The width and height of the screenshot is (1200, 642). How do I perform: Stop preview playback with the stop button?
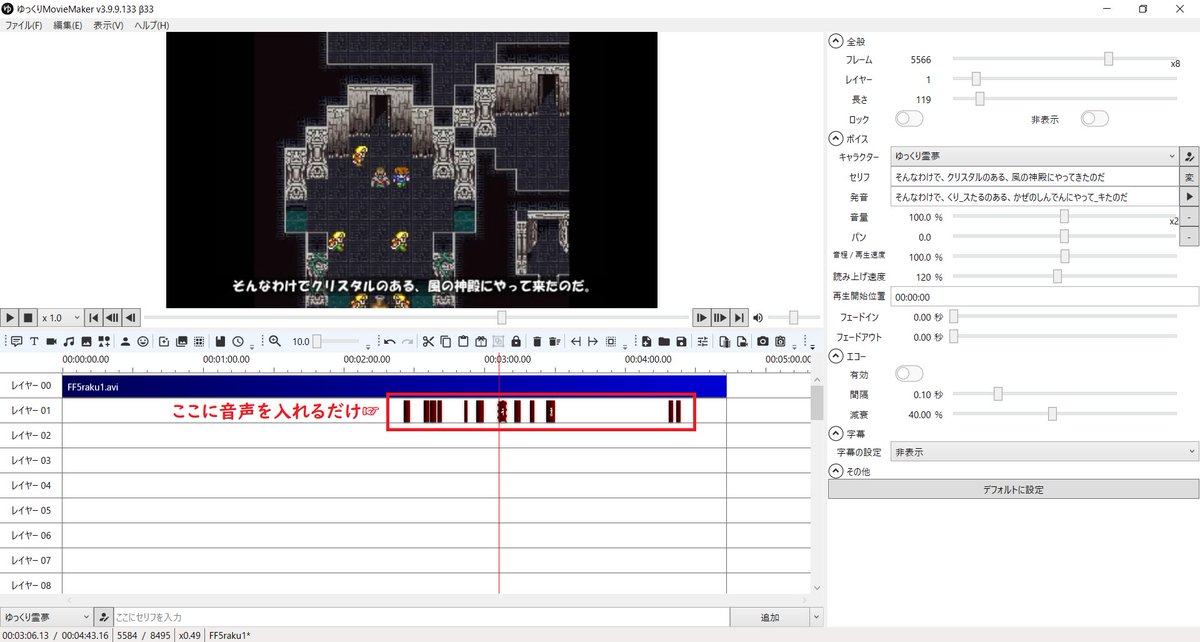pyautogui.click(x=28, y=317)
